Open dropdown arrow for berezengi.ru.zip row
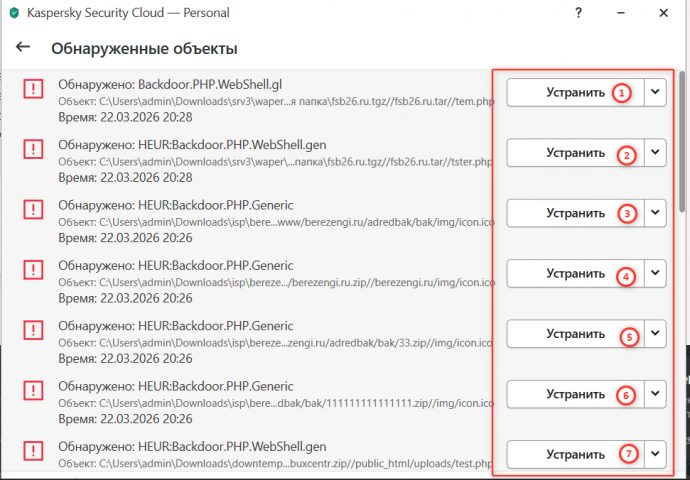The width and height of the screenshot is (690, 480). [655, 273]
